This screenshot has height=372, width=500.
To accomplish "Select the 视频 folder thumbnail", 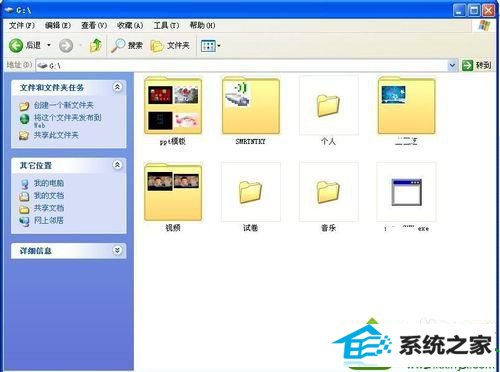I will 173,192.
